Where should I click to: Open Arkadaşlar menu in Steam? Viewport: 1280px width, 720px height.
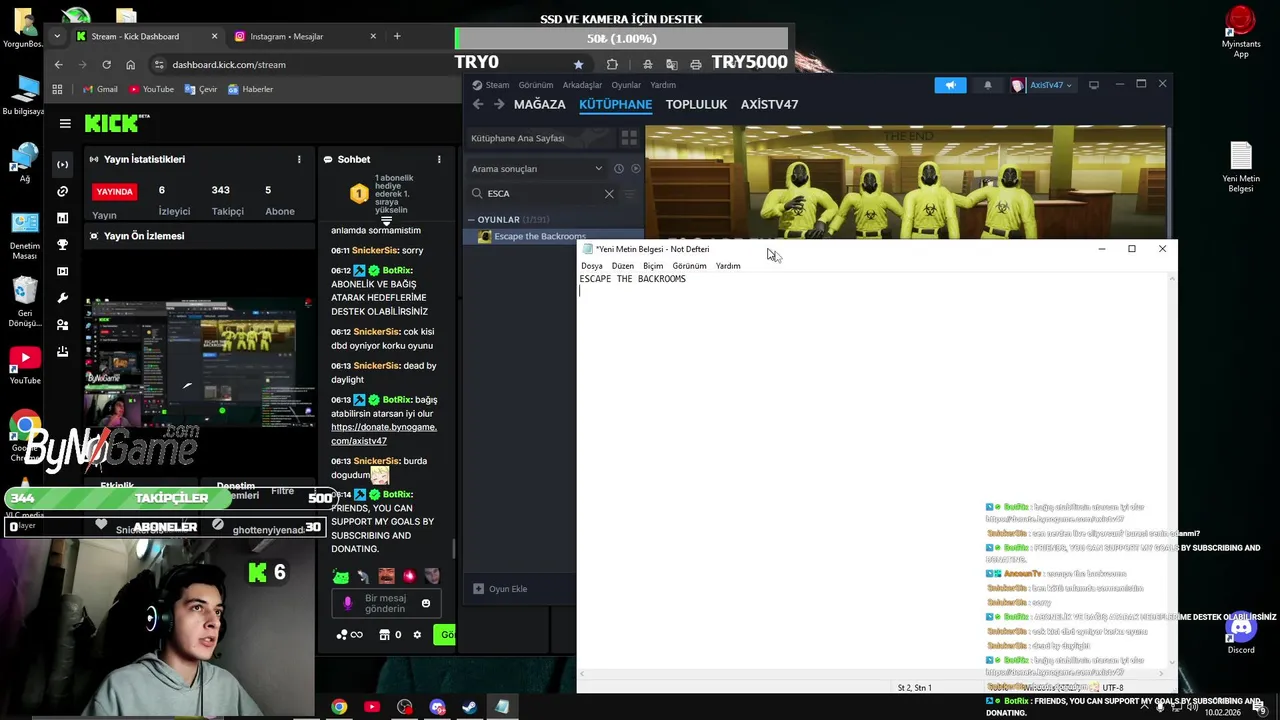[x=582, y=85]
